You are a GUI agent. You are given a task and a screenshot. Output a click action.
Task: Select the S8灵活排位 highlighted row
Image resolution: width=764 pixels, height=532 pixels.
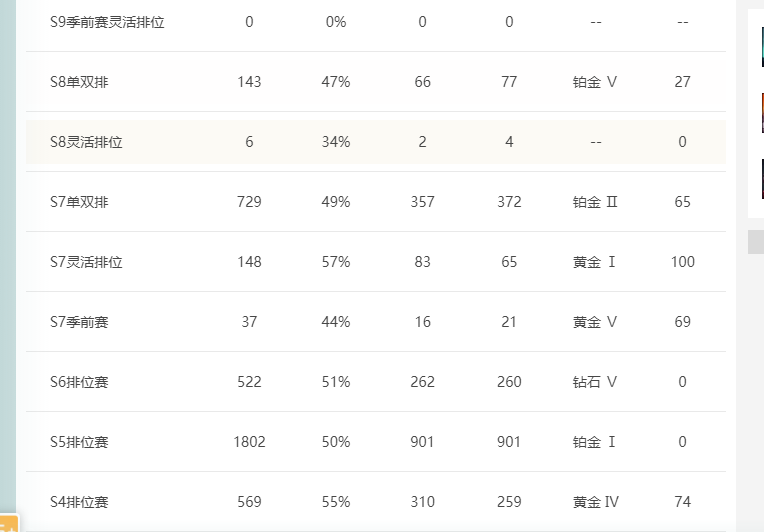376,142
